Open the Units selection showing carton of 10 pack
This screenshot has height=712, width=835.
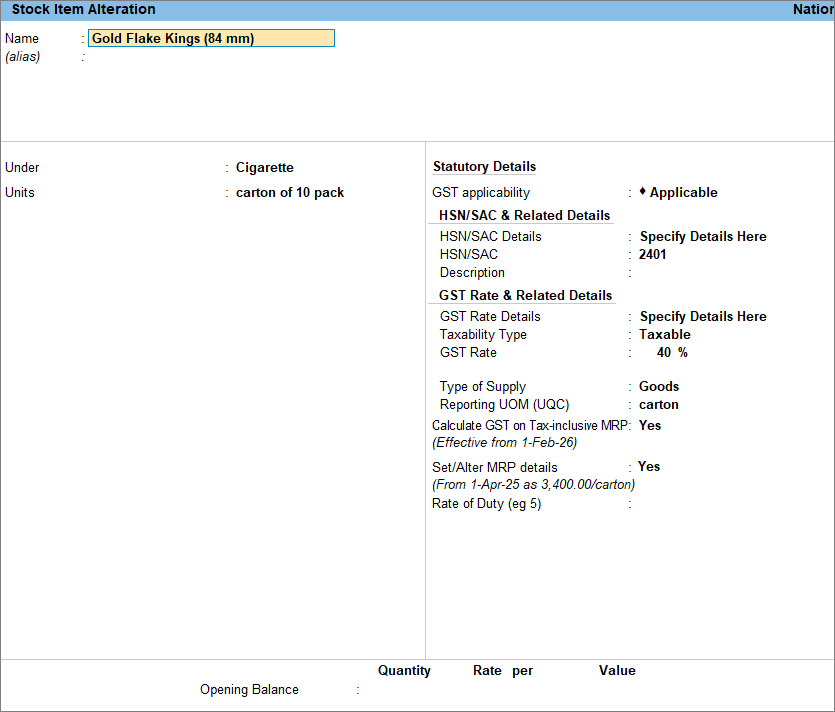click(289, 193)
